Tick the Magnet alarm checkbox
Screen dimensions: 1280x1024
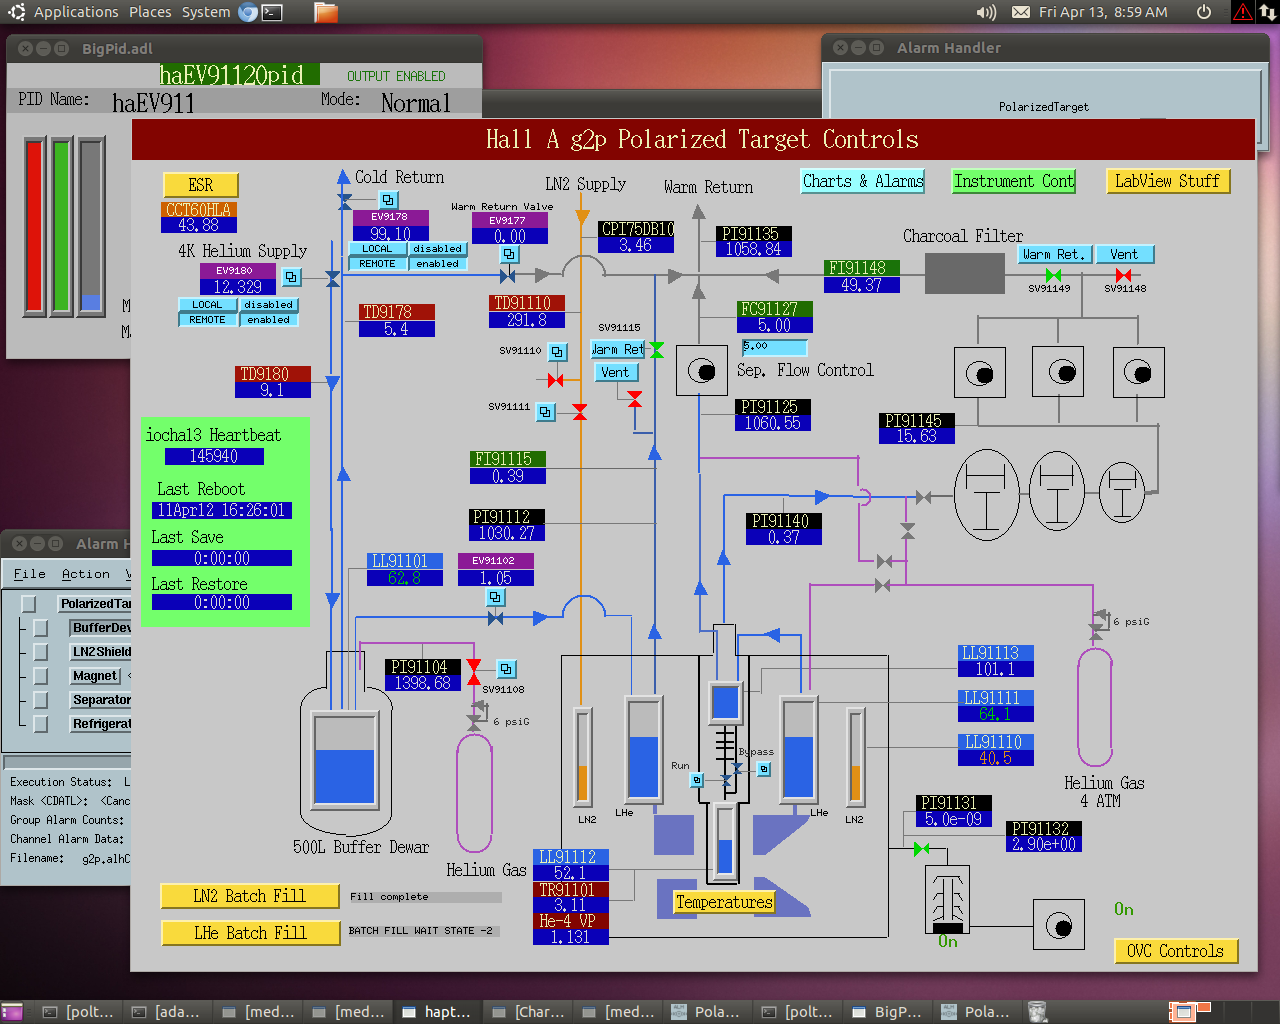tap(40, 676)
